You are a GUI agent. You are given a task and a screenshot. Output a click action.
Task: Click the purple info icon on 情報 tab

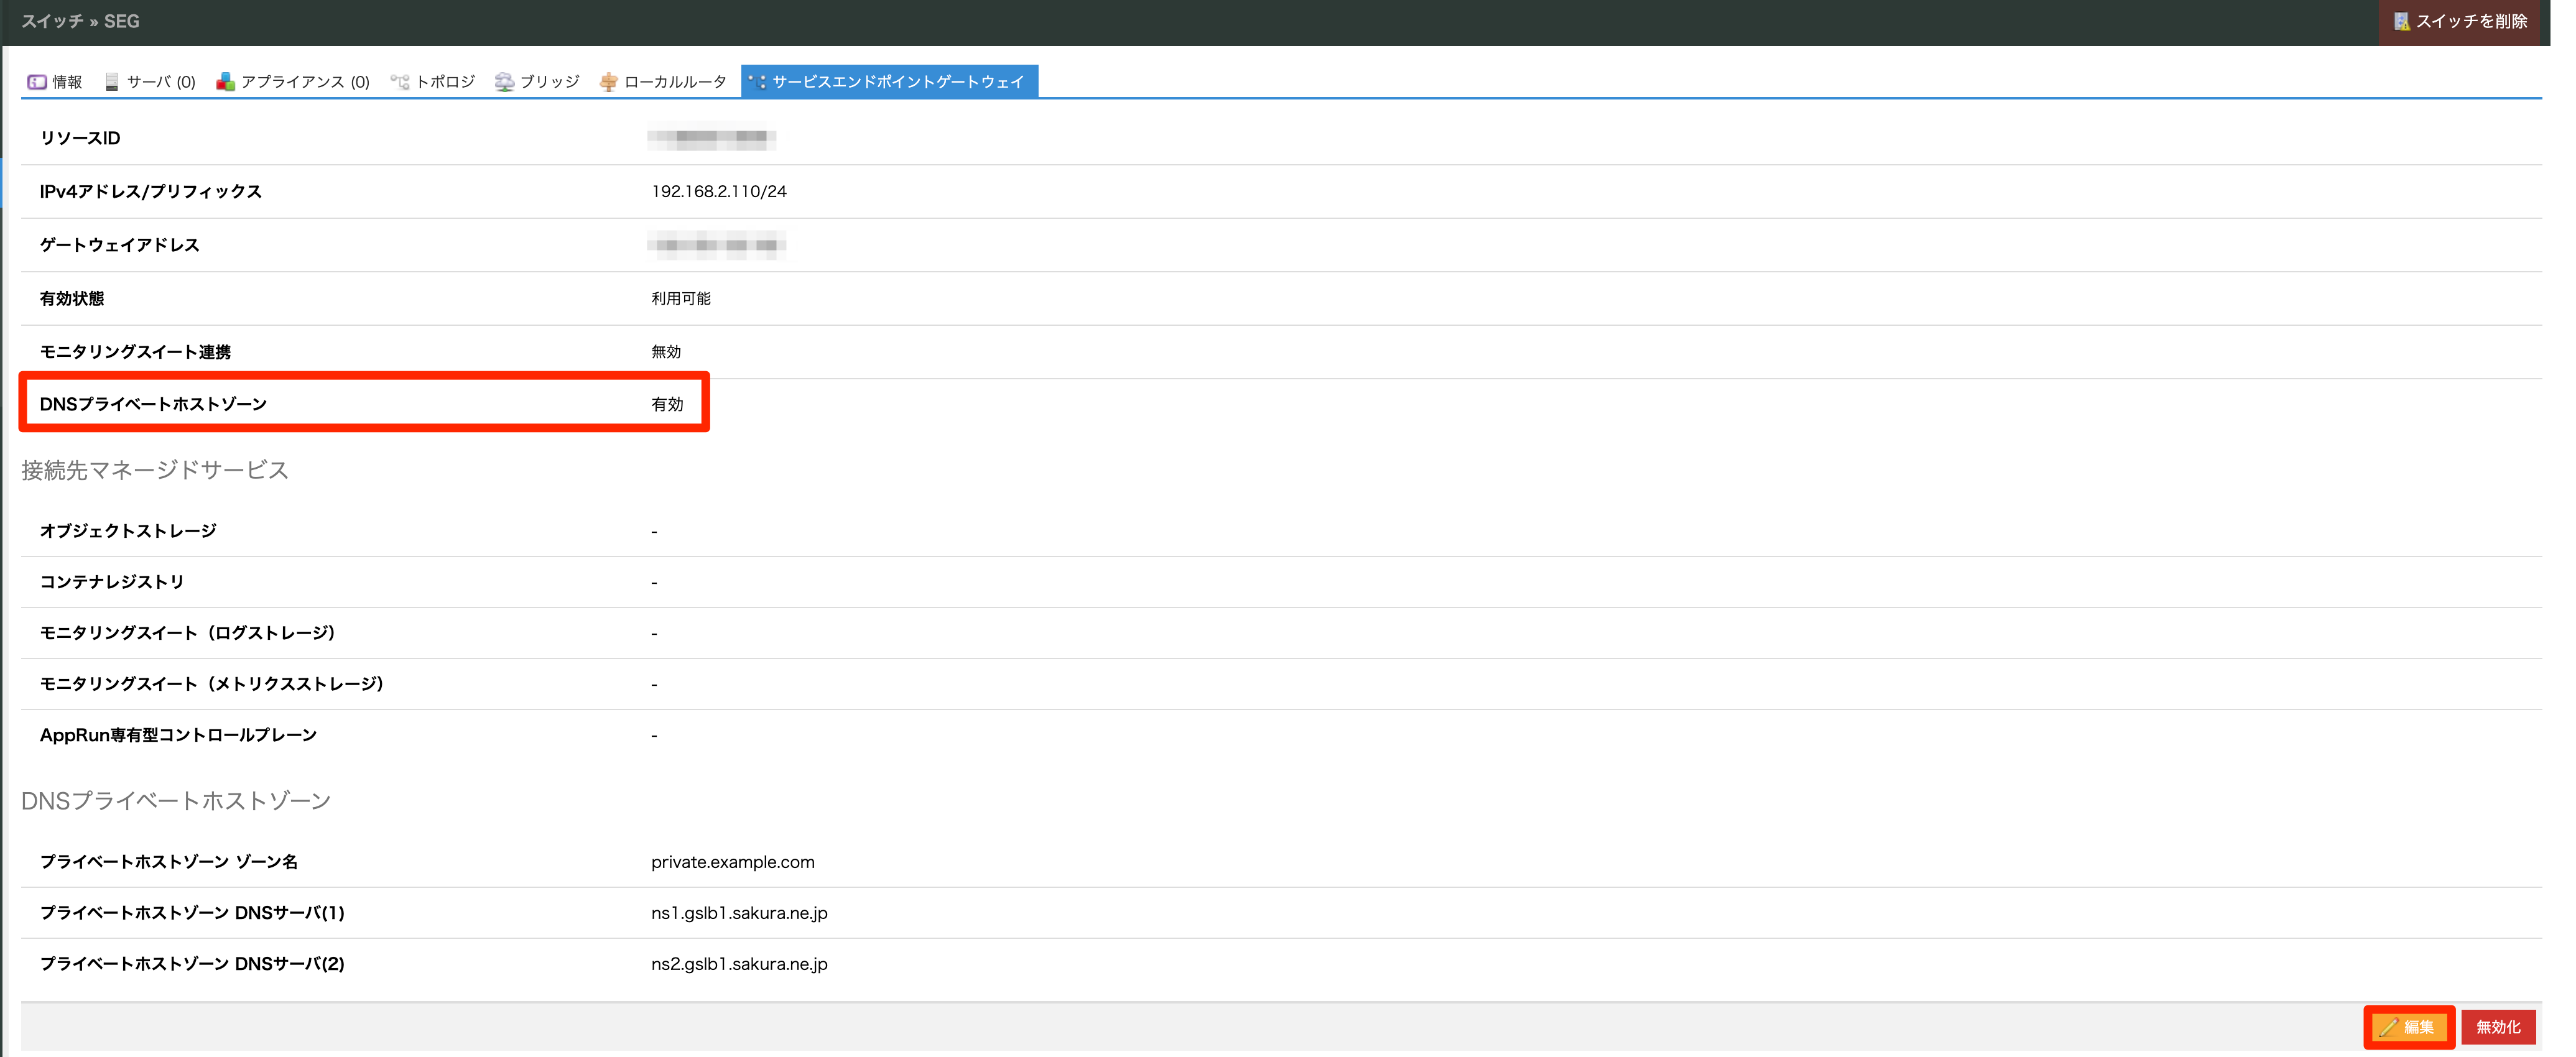37,82
